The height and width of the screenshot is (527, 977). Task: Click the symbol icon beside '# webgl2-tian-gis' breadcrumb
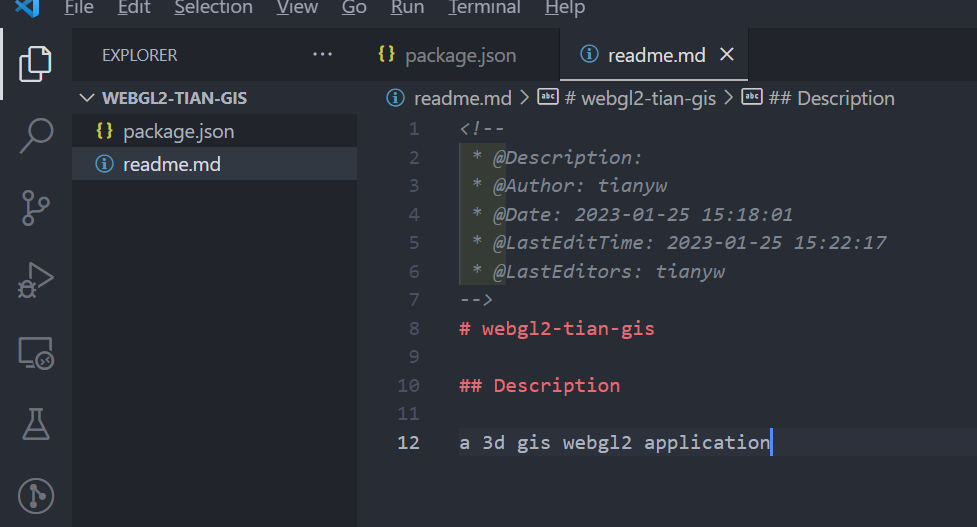pyautogui.click(x=548, y=97)
